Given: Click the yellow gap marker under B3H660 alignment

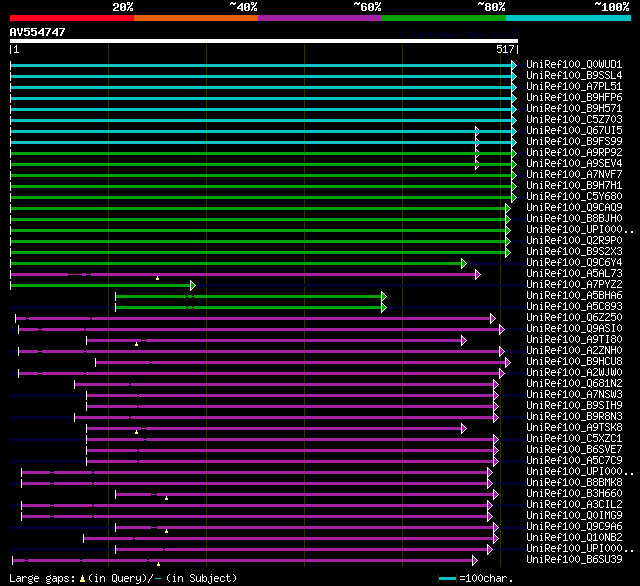Looking at the screenshot, I should pos(167,498).
